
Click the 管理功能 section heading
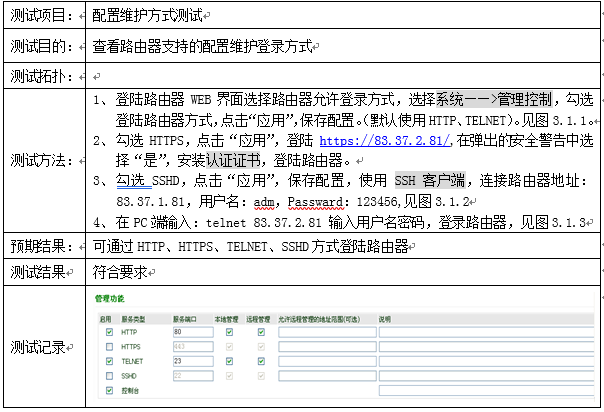click(108, 299)
